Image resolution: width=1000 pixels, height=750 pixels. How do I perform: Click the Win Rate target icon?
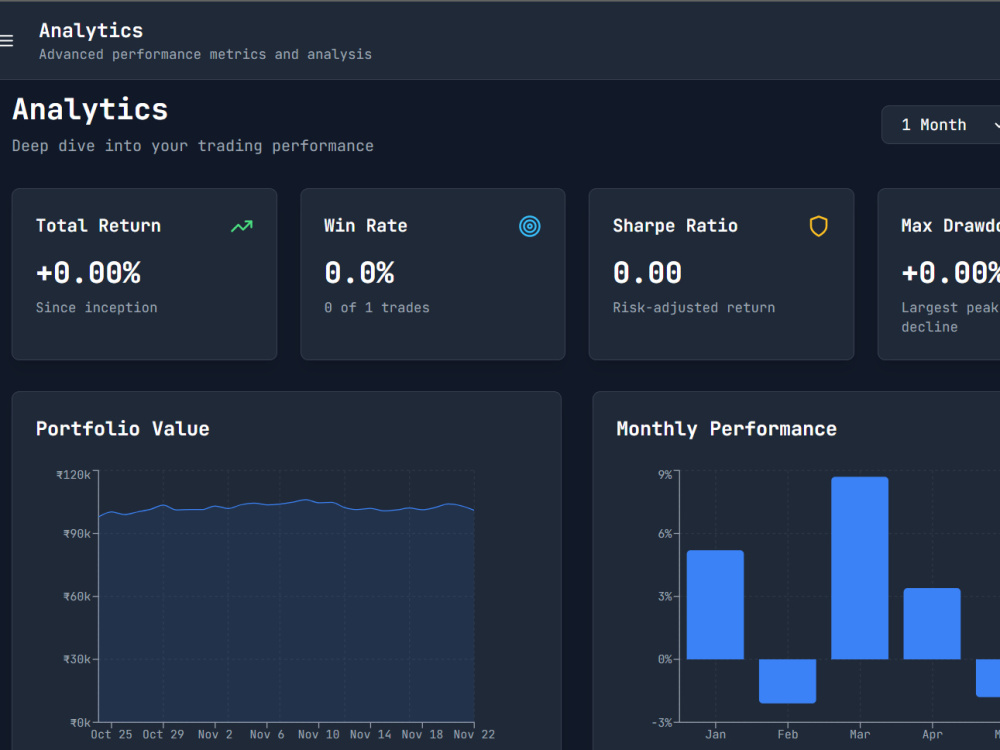pos(529,226)
